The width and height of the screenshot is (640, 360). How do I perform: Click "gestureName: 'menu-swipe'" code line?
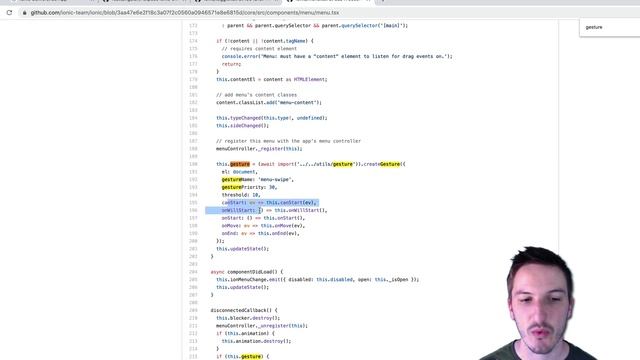click(258, 180)
